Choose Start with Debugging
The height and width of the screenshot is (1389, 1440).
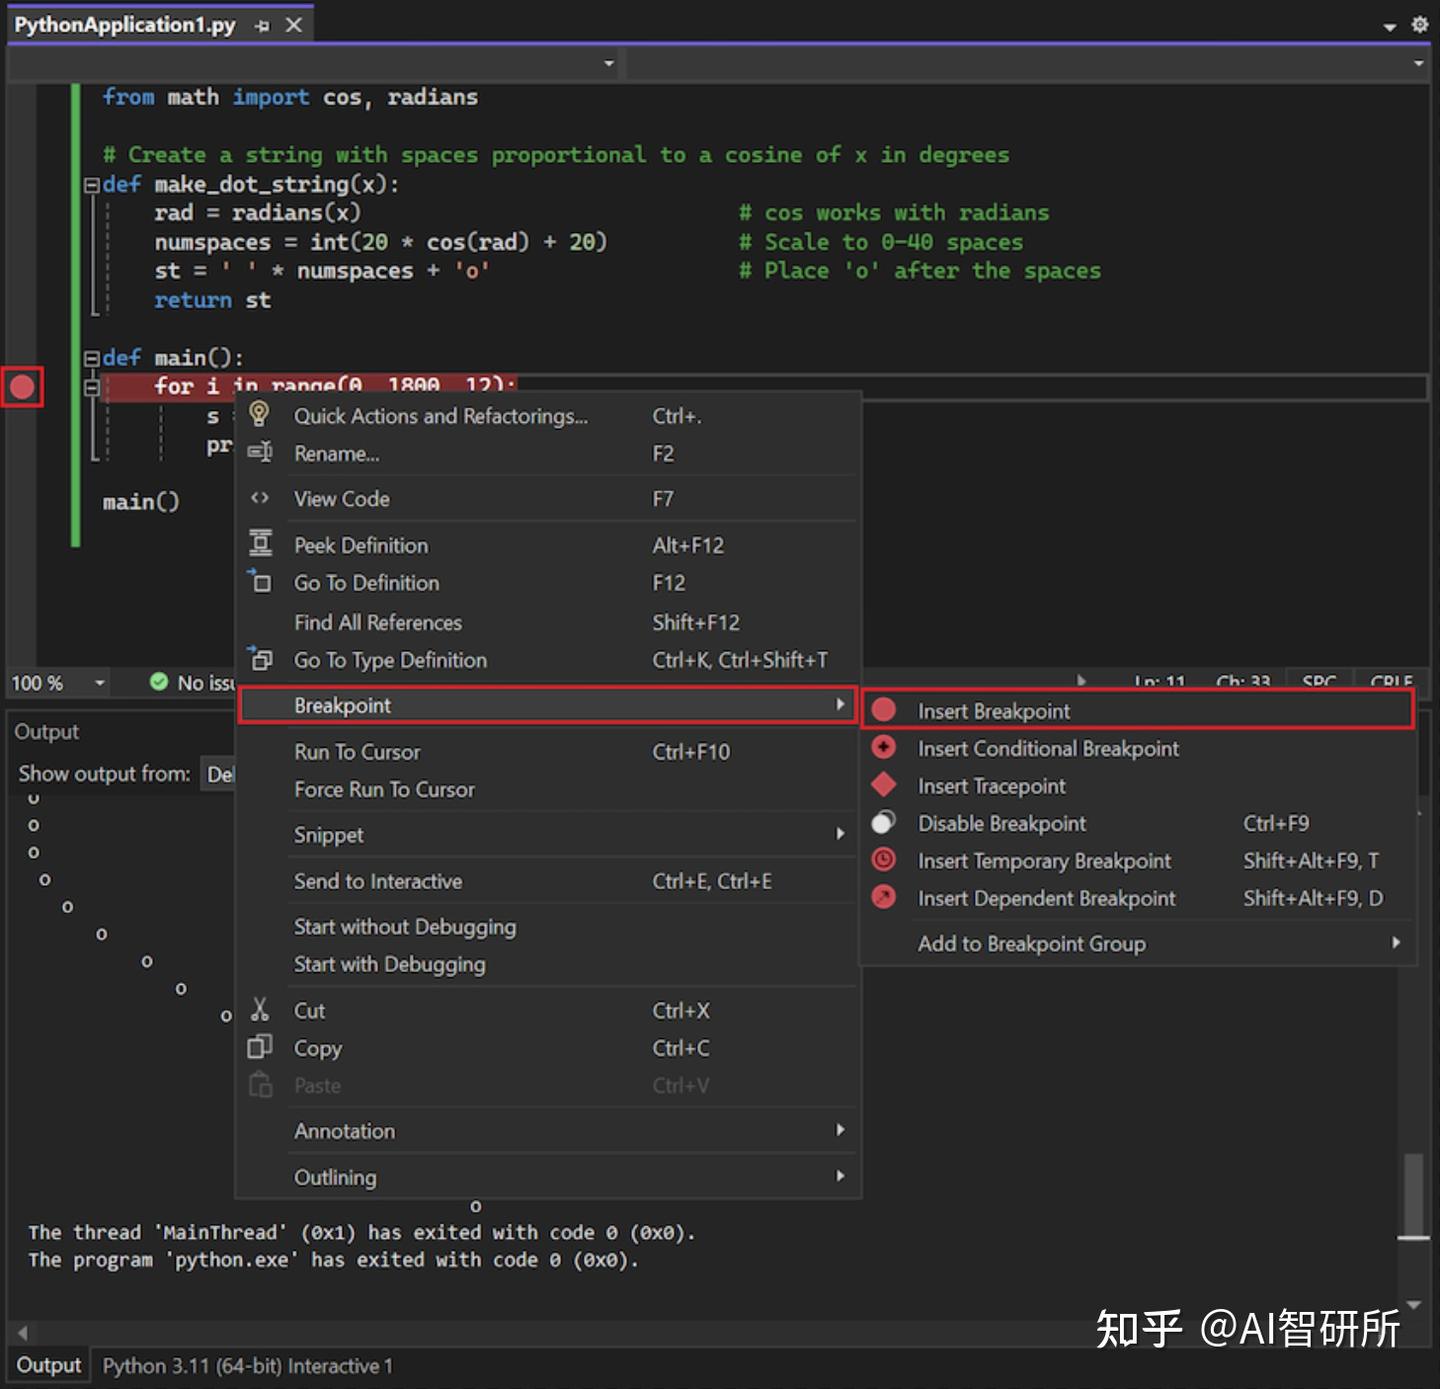click(x=389, y=964)
